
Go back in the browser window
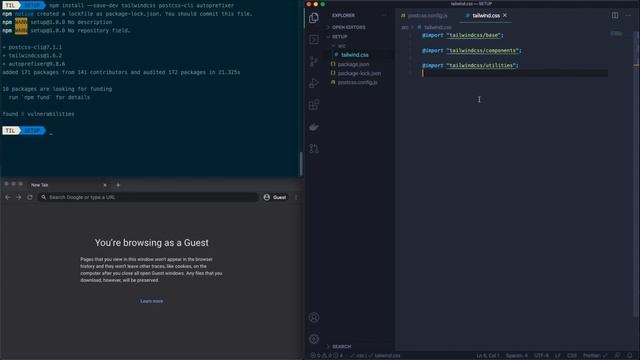(8, 197)
